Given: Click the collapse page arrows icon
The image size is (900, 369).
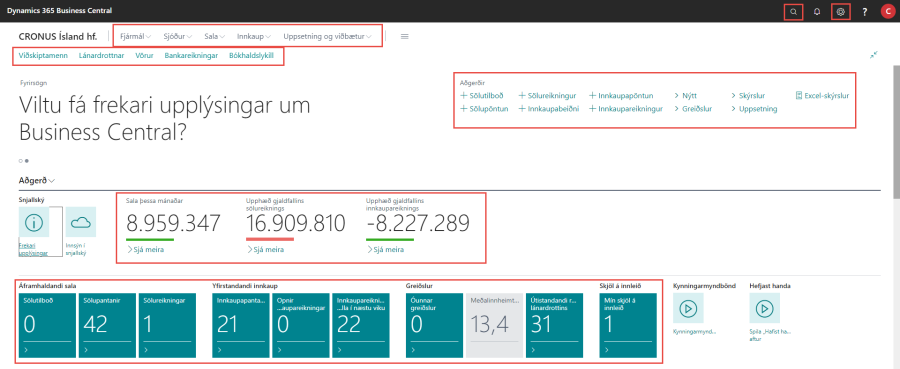Looking at the screenshot, I should tap(874, 55).
